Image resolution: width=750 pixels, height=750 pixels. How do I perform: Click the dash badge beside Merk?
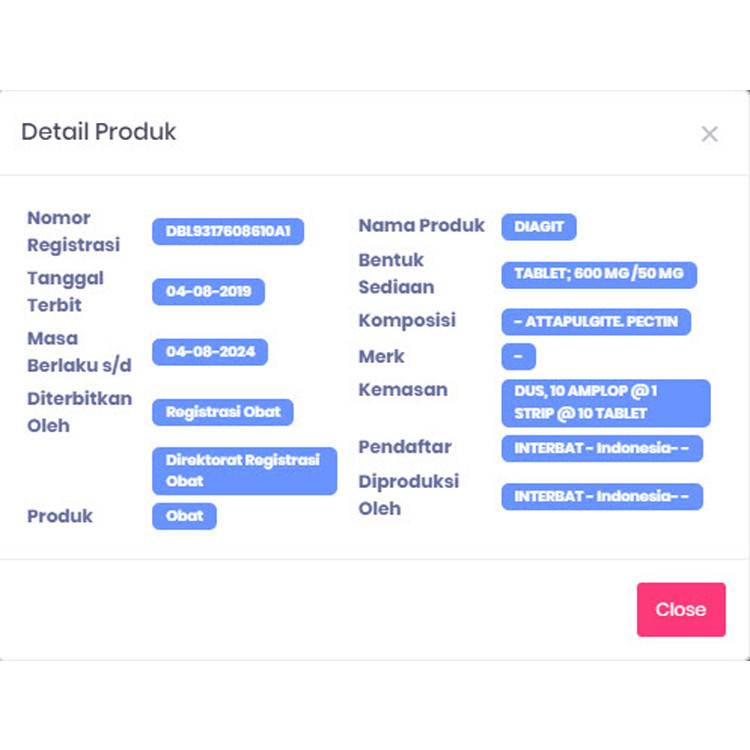point(518,357)
